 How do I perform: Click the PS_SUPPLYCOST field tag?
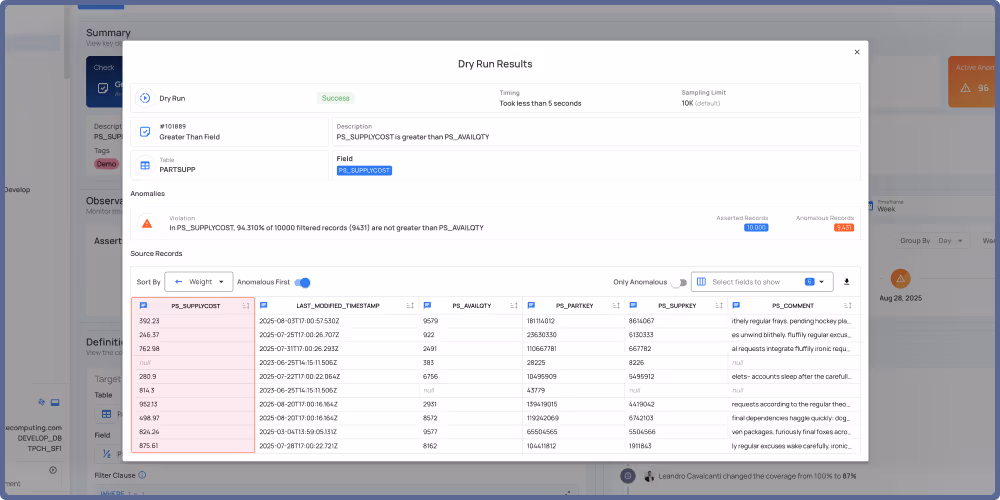point(364,170)
